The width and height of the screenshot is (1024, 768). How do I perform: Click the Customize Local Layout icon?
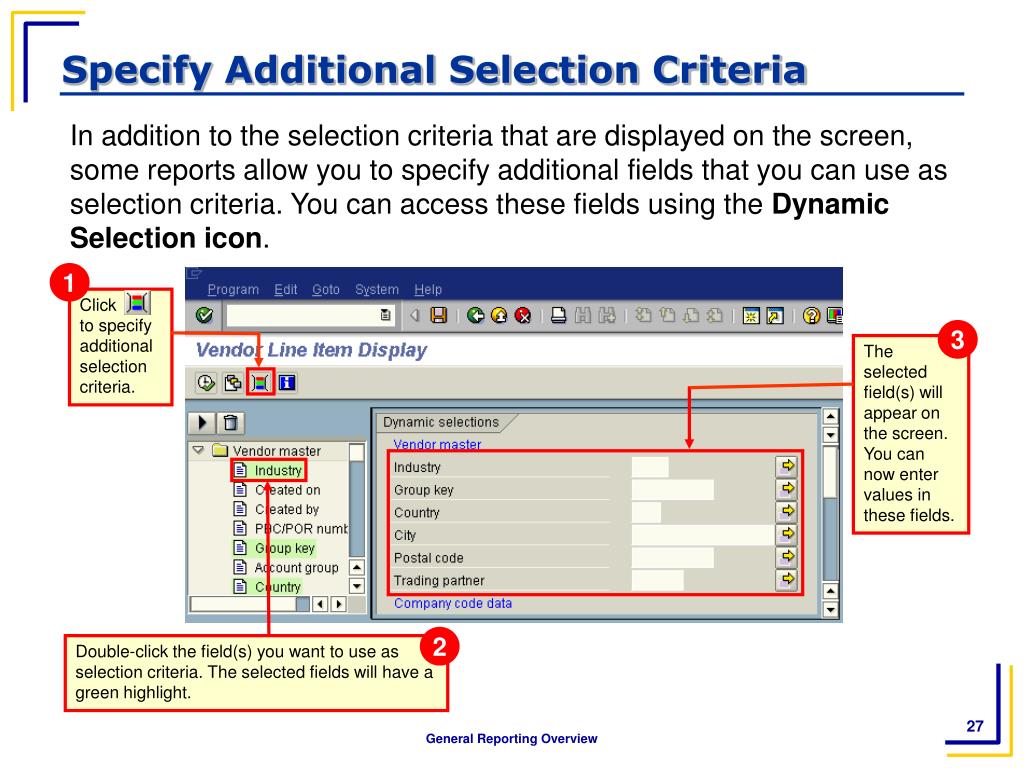835,316
